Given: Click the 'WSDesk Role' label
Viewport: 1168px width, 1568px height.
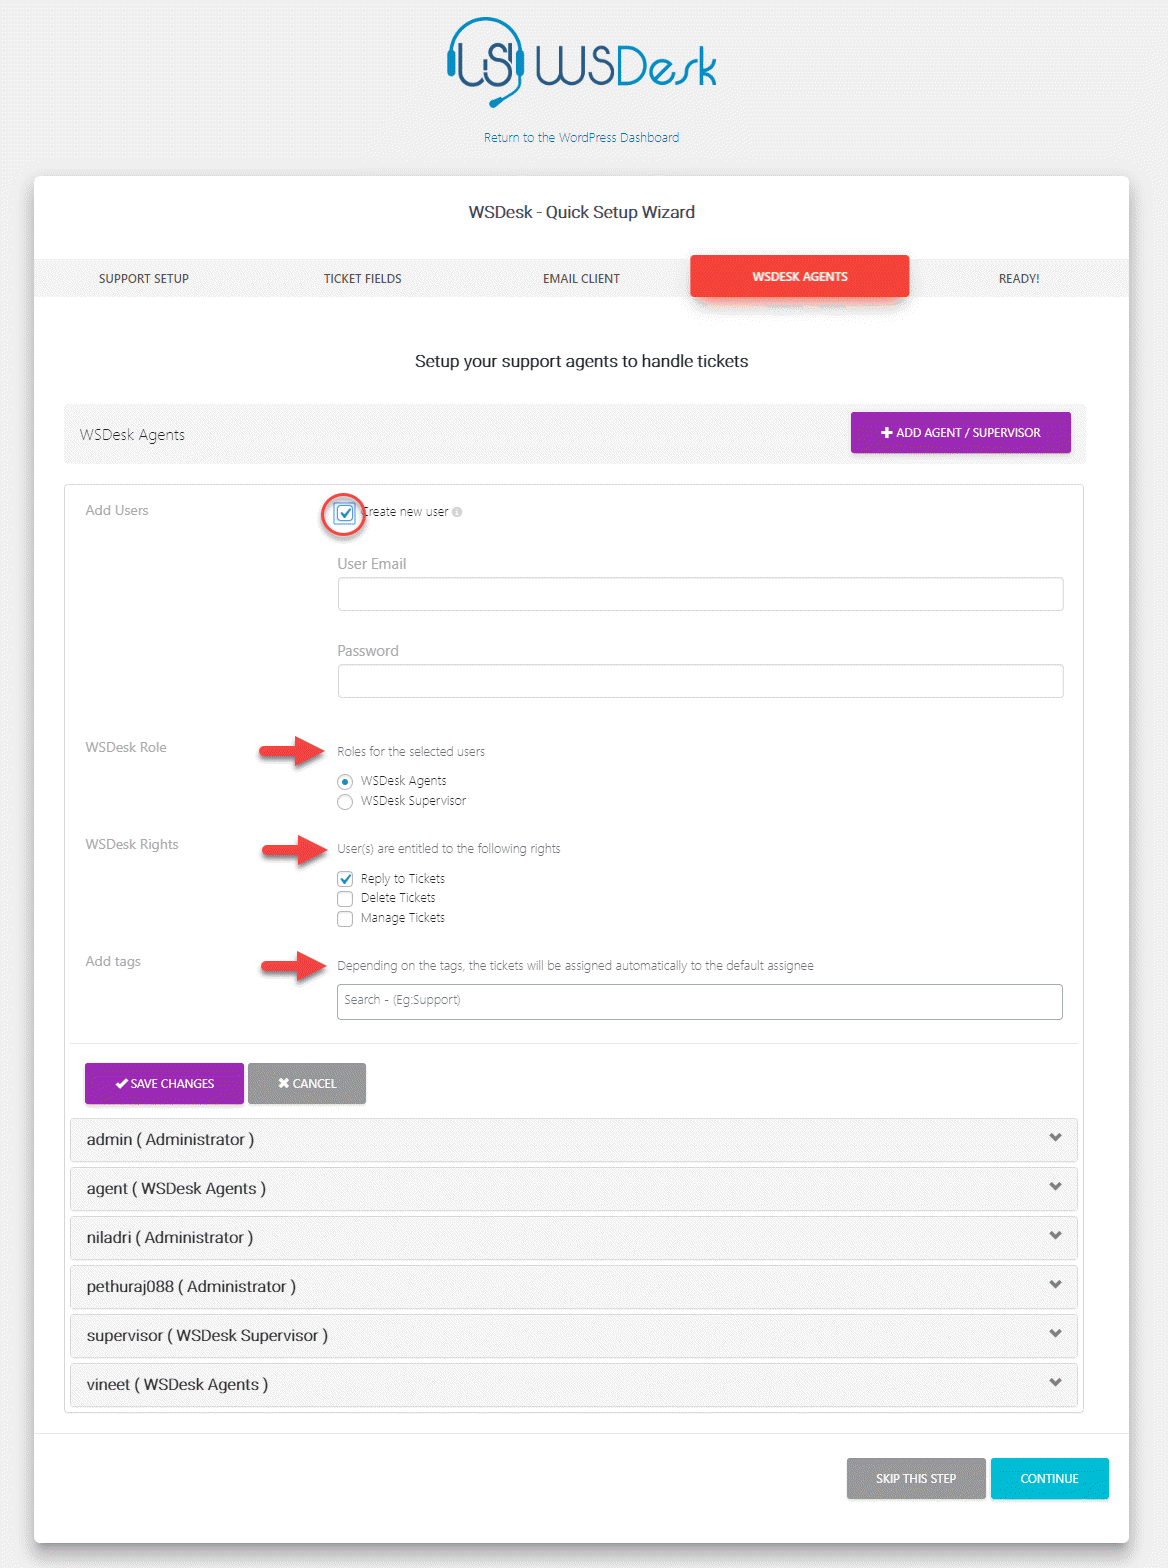Looking at the screenshot, I should click(x=126, y=747).
